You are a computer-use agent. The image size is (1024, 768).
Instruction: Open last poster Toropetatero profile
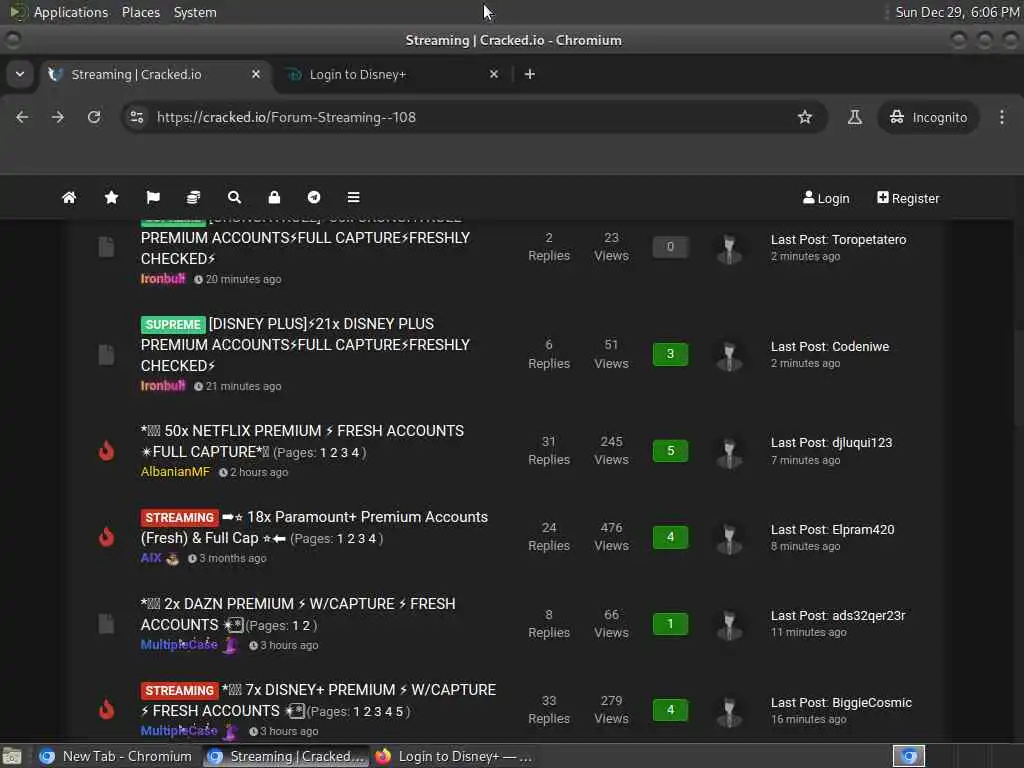pos(869,240)
